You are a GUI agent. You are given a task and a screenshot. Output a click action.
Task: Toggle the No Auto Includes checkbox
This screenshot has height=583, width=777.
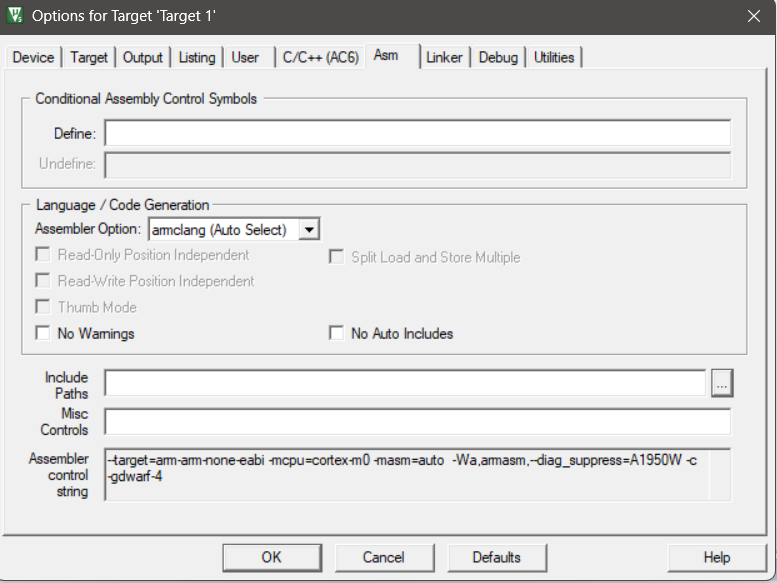[337, 334]
